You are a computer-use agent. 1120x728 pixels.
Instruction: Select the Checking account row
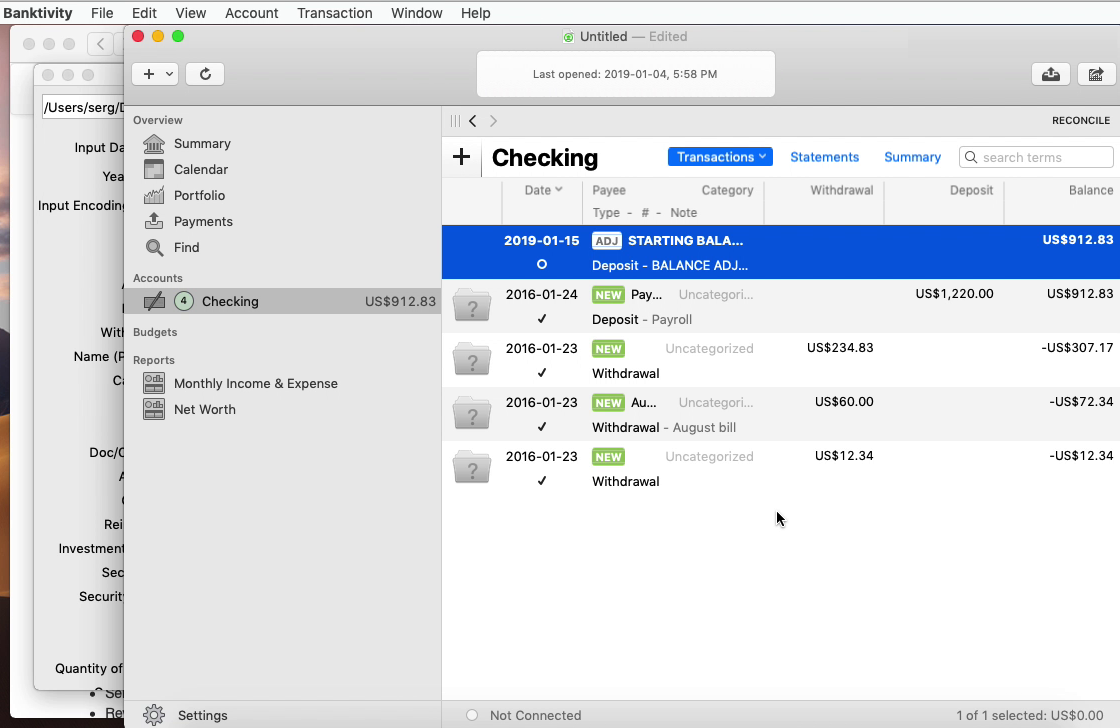283,301
